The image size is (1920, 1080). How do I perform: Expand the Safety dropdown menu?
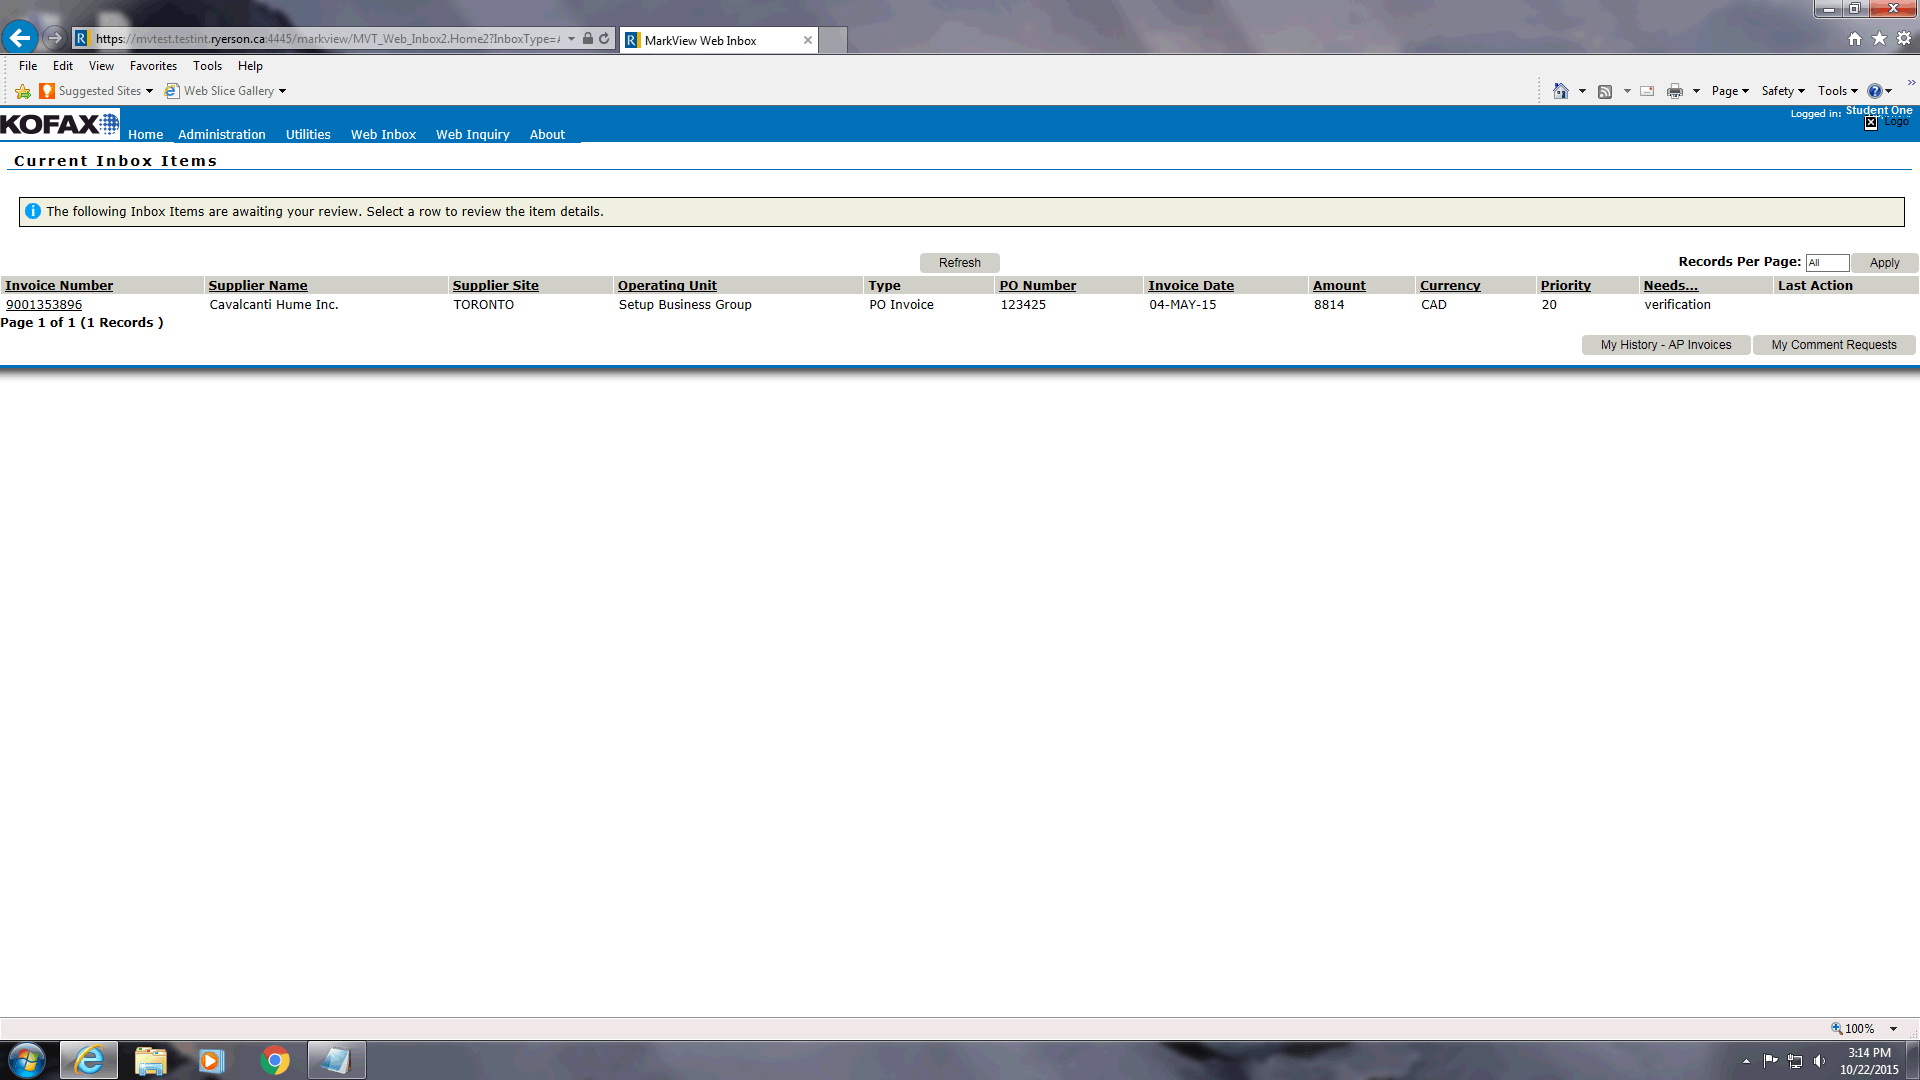pos(1783,91)
